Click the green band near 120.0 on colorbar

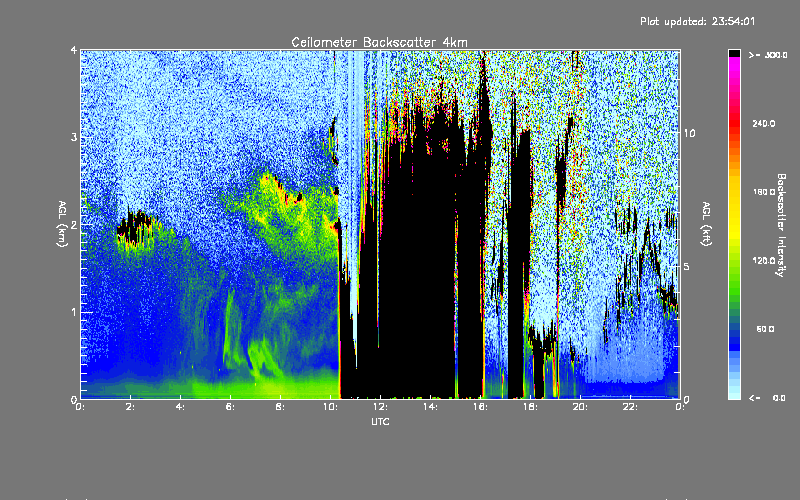point(734,265)
